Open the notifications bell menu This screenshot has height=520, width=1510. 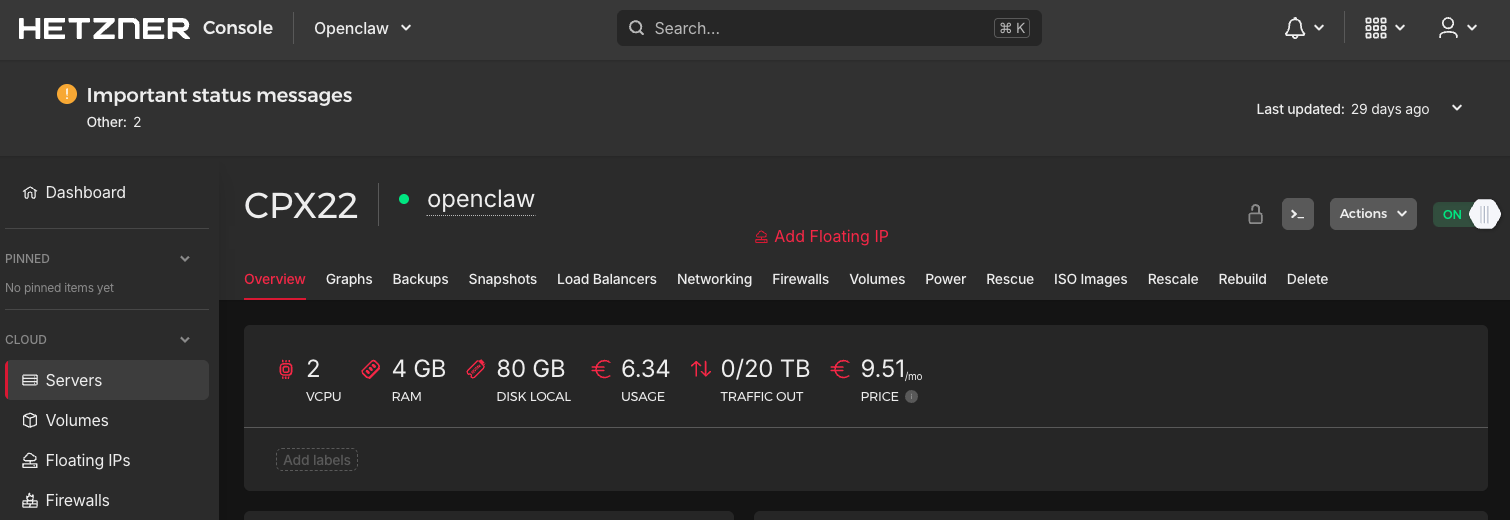tap(1304, 28)
